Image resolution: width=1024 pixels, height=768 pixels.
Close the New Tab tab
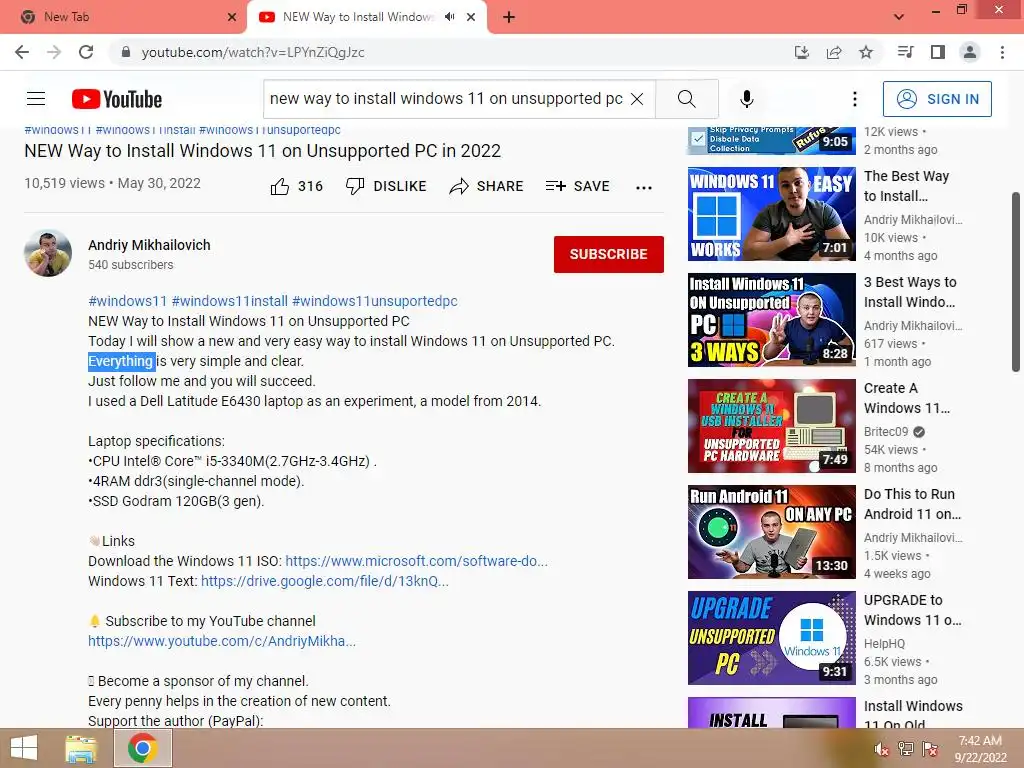pyautogui.click(x=232, y=17)
